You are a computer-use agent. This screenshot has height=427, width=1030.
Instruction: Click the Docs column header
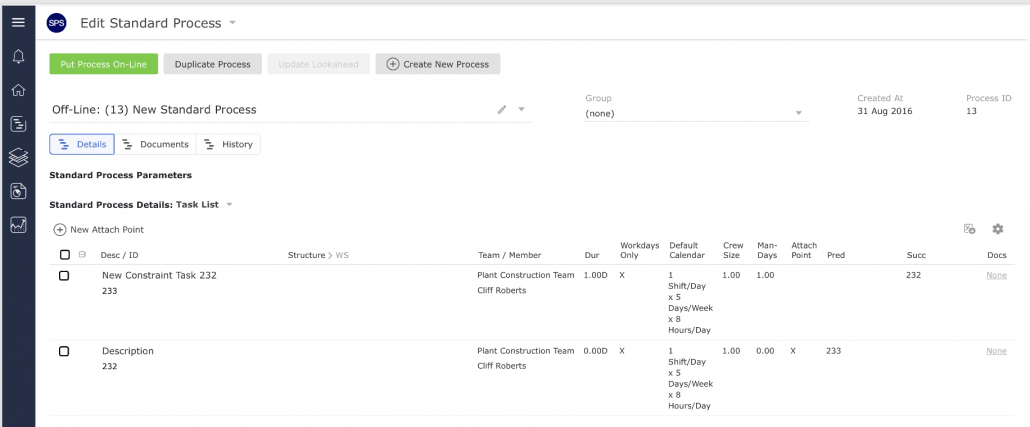point(996,255)
